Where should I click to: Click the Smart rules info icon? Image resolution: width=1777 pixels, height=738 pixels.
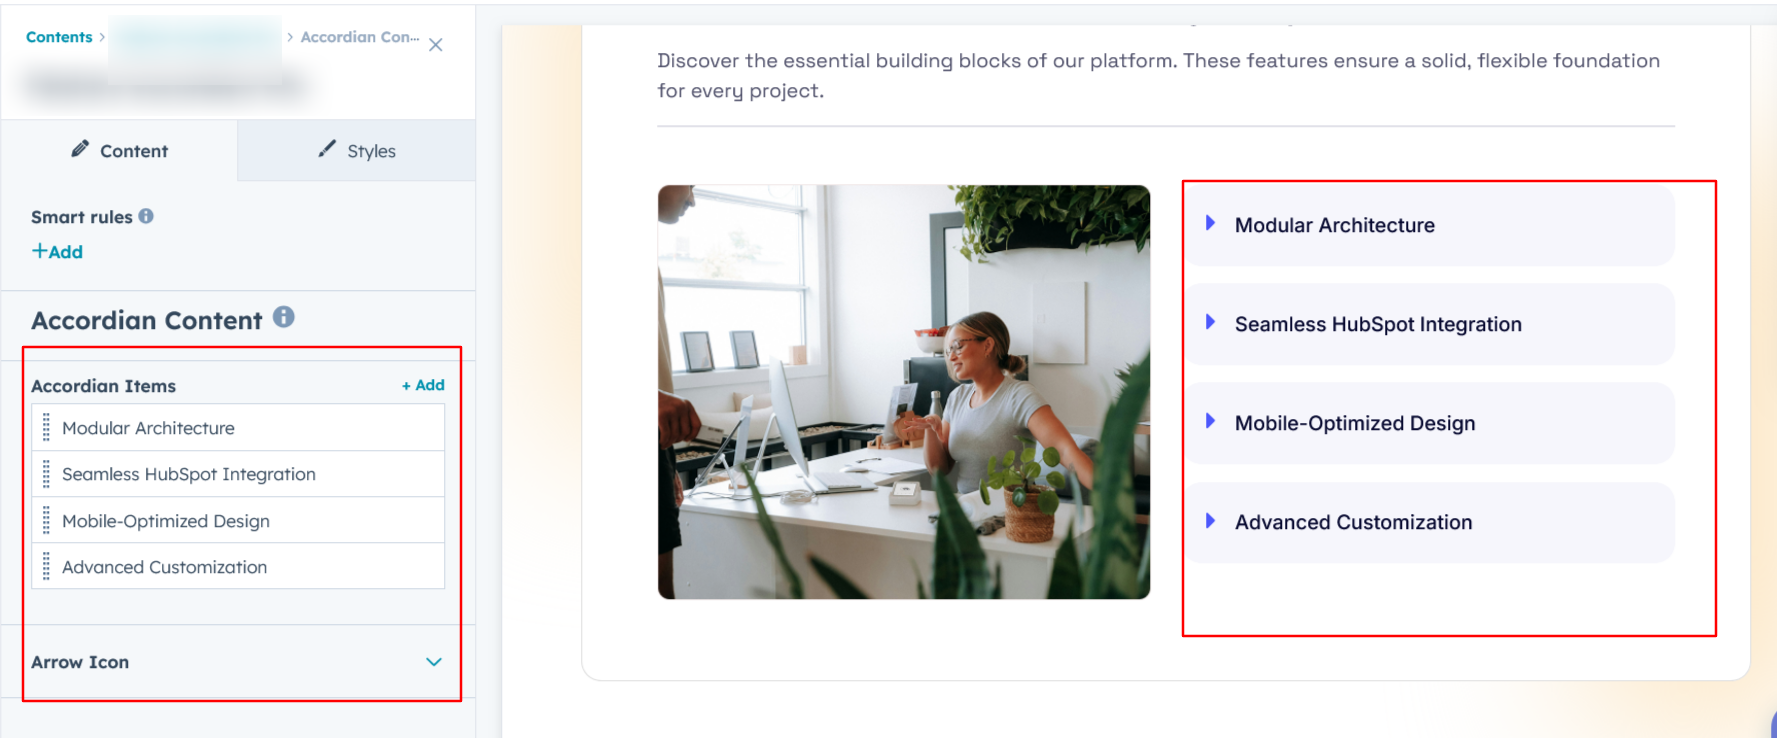click(x=146, y=216)
